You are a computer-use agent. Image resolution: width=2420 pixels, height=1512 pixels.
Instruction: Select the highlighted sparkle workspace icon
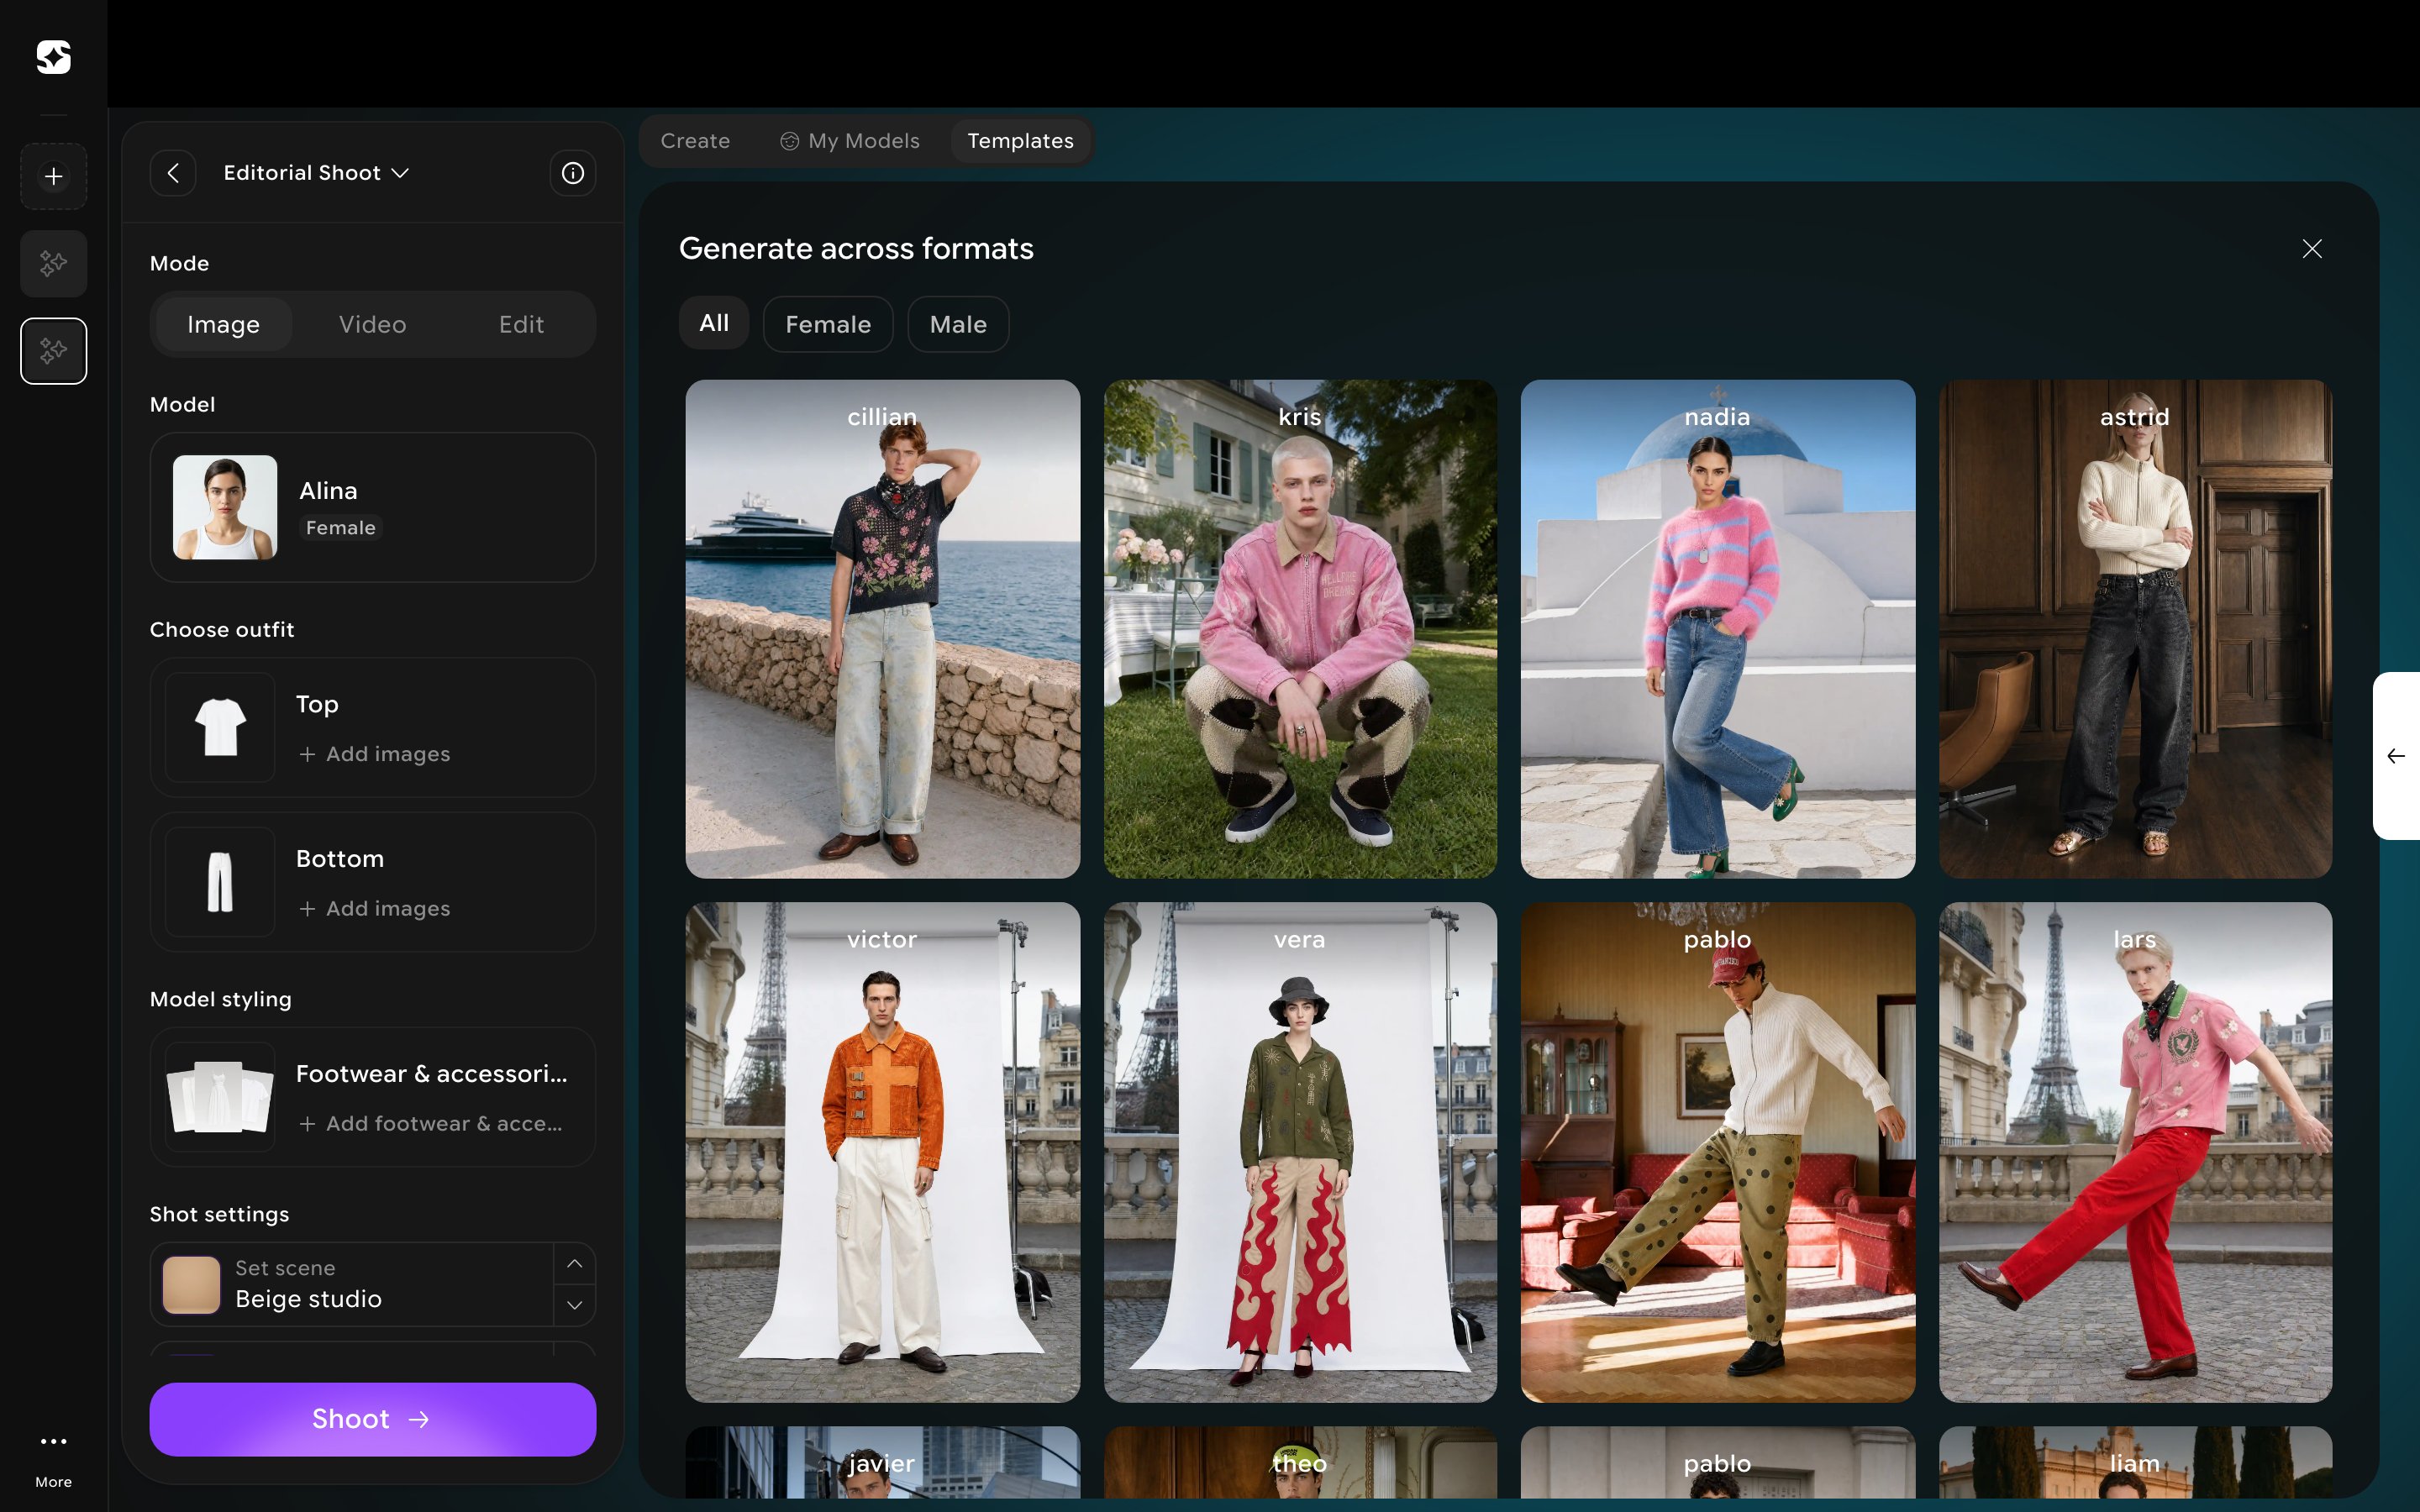[54, 351]
